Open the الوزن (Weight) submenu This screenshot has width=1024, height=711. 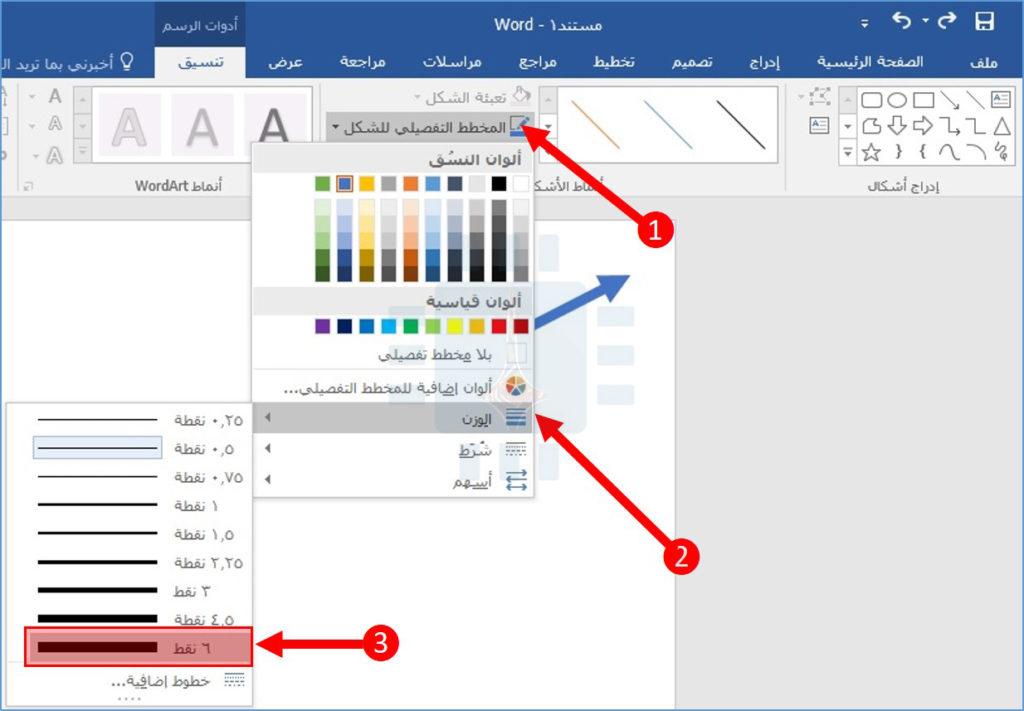click(393, 418)
